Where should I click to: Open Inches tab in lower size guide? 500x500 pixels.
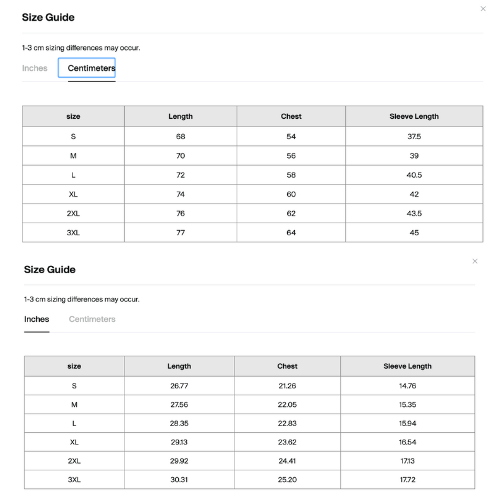click(37, 319)
